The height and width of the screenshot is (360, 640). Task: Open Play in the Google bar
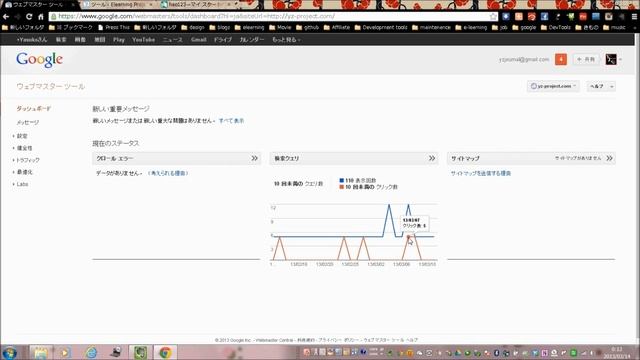coord(119,40)
